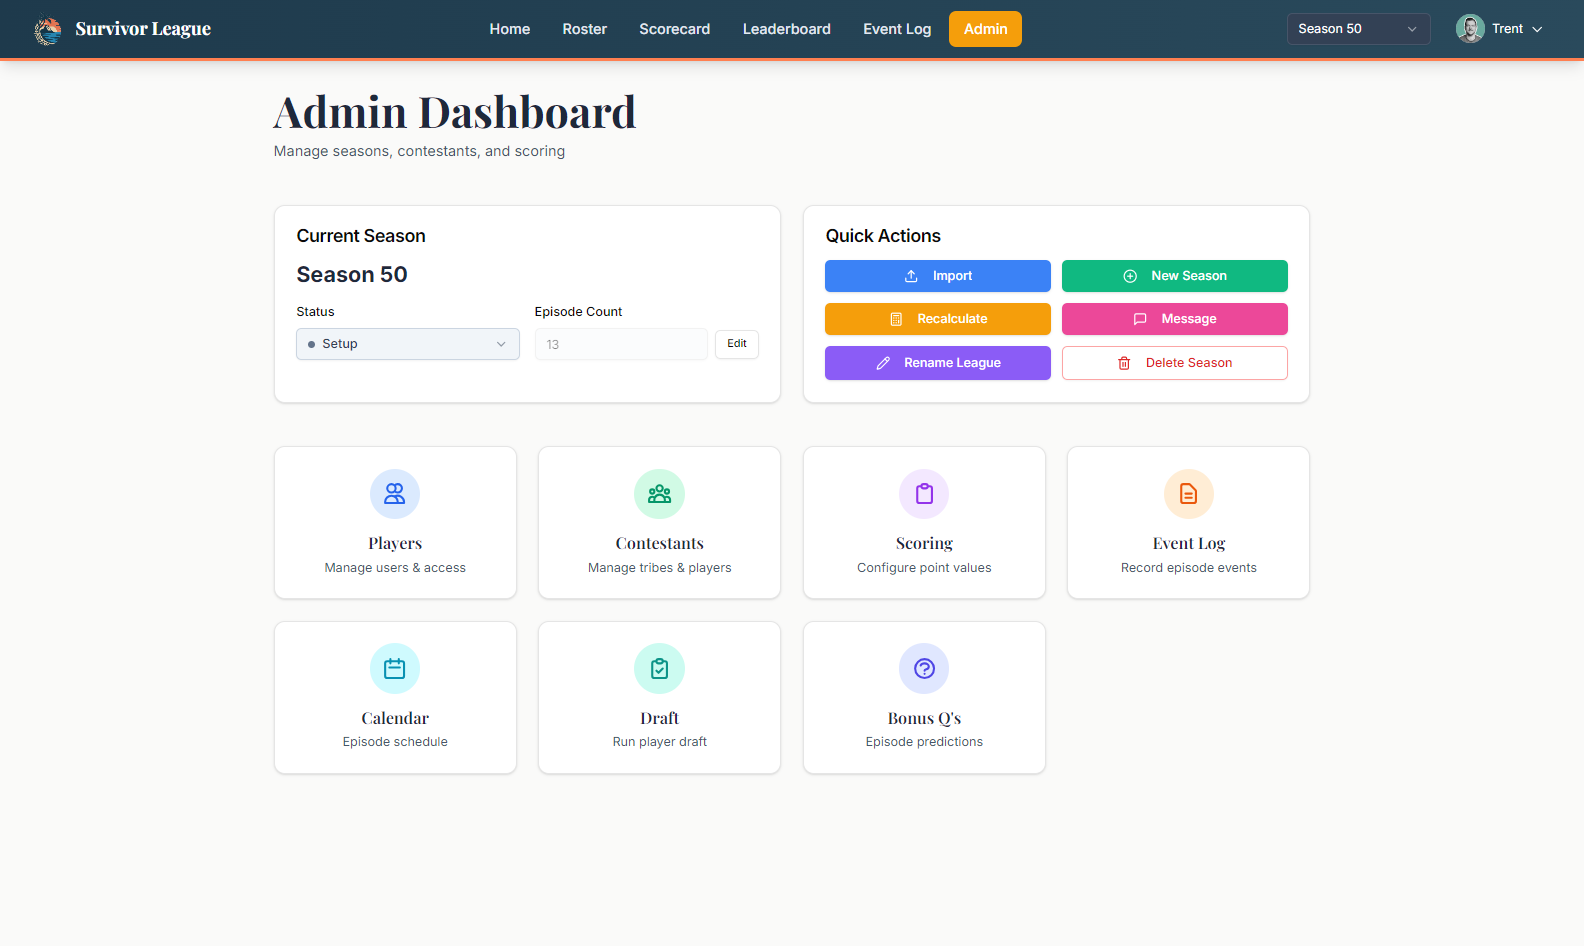Click the Message button label
The image size is (1584, 946).
[1189, 319]
